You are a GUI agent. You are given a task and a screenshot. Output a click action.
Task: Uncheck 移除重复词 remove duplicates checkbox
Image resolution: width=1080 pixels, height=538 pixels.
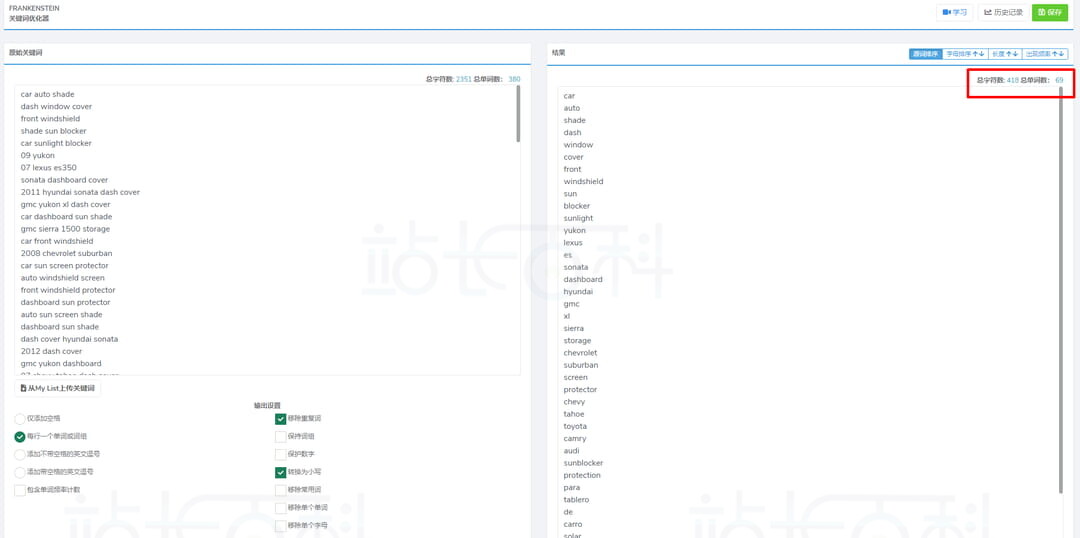click(280, 418)
